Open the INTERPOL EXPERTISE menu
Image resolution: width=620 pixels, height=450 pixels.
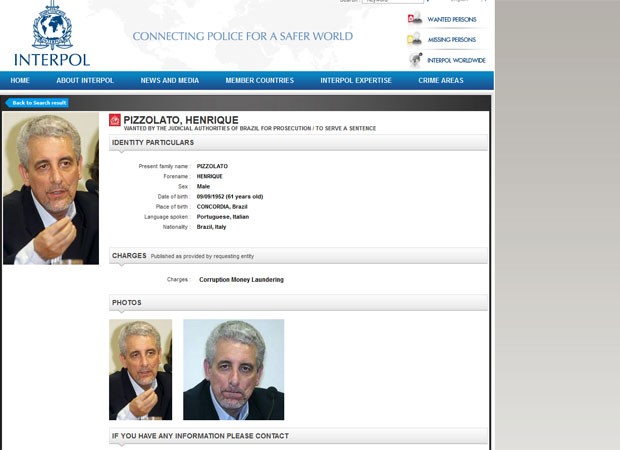356,80
